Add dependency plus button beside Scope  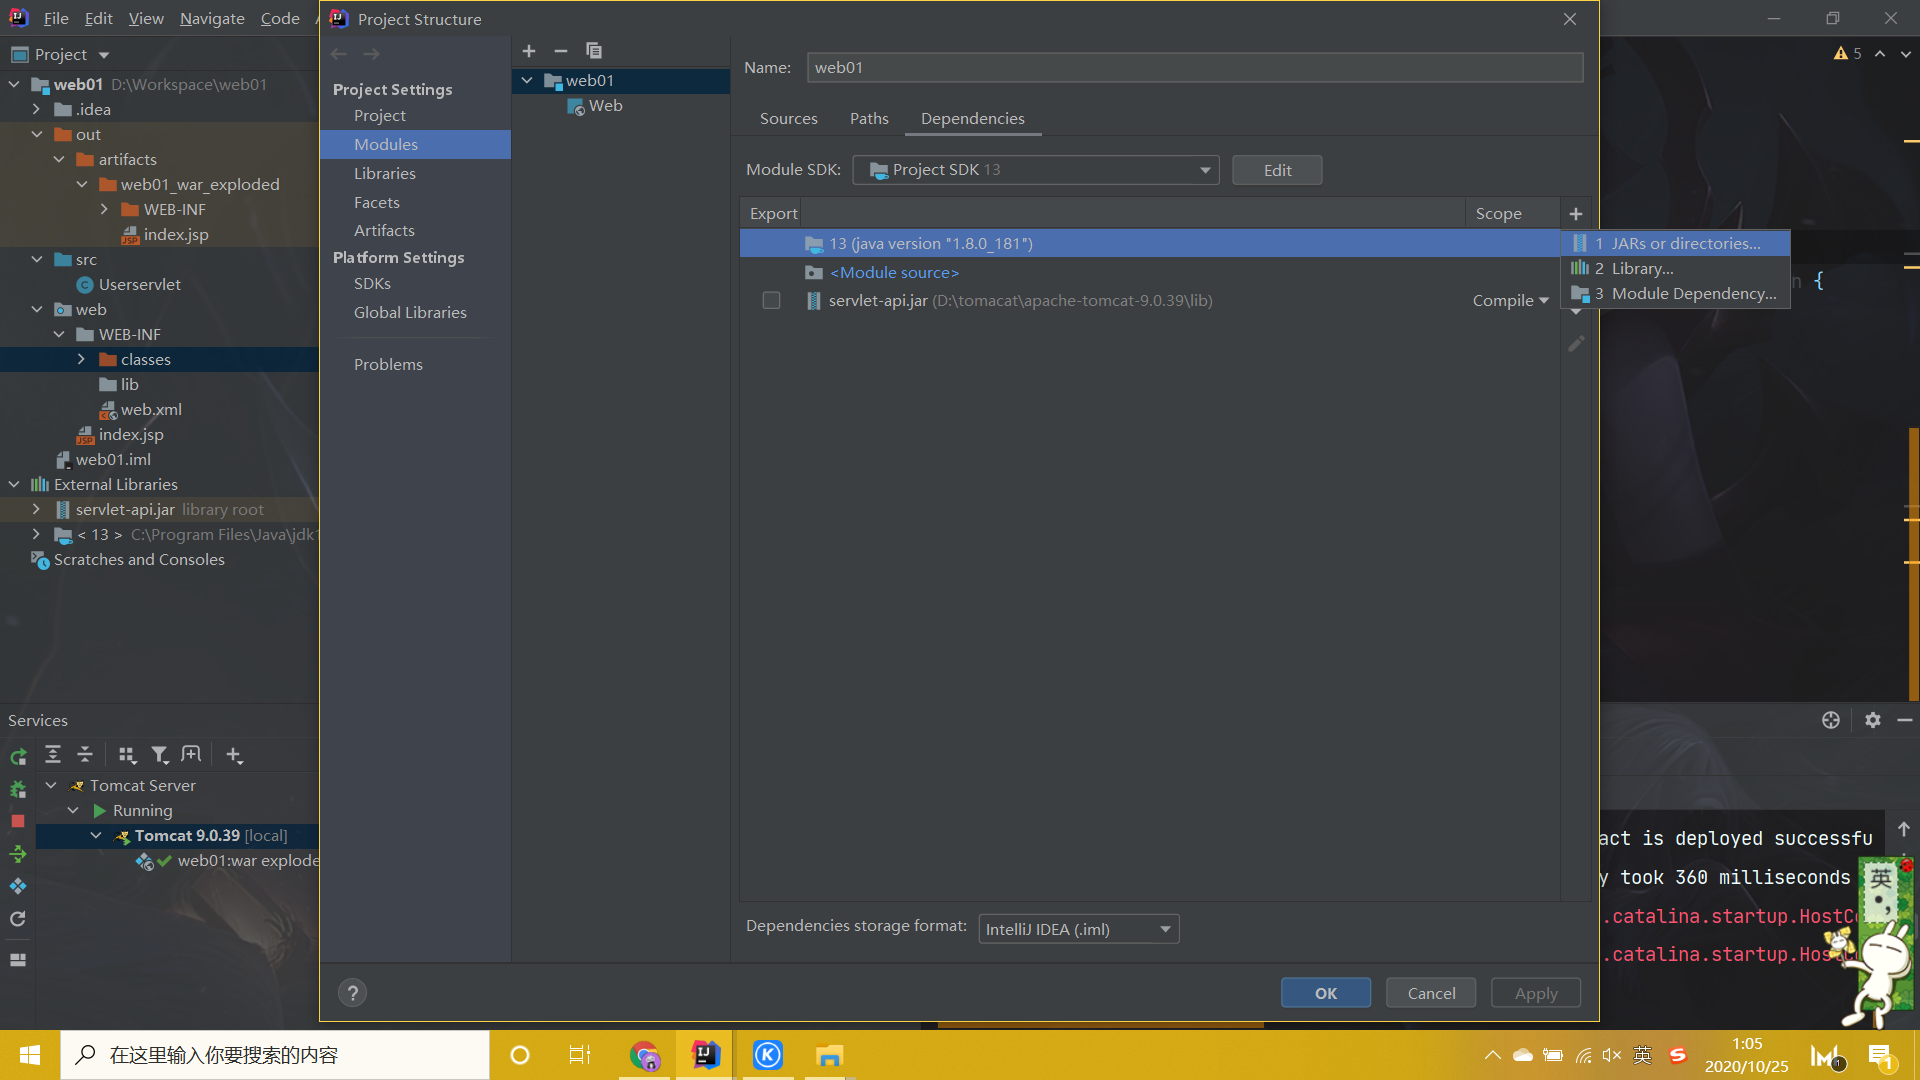point(1576,214)
